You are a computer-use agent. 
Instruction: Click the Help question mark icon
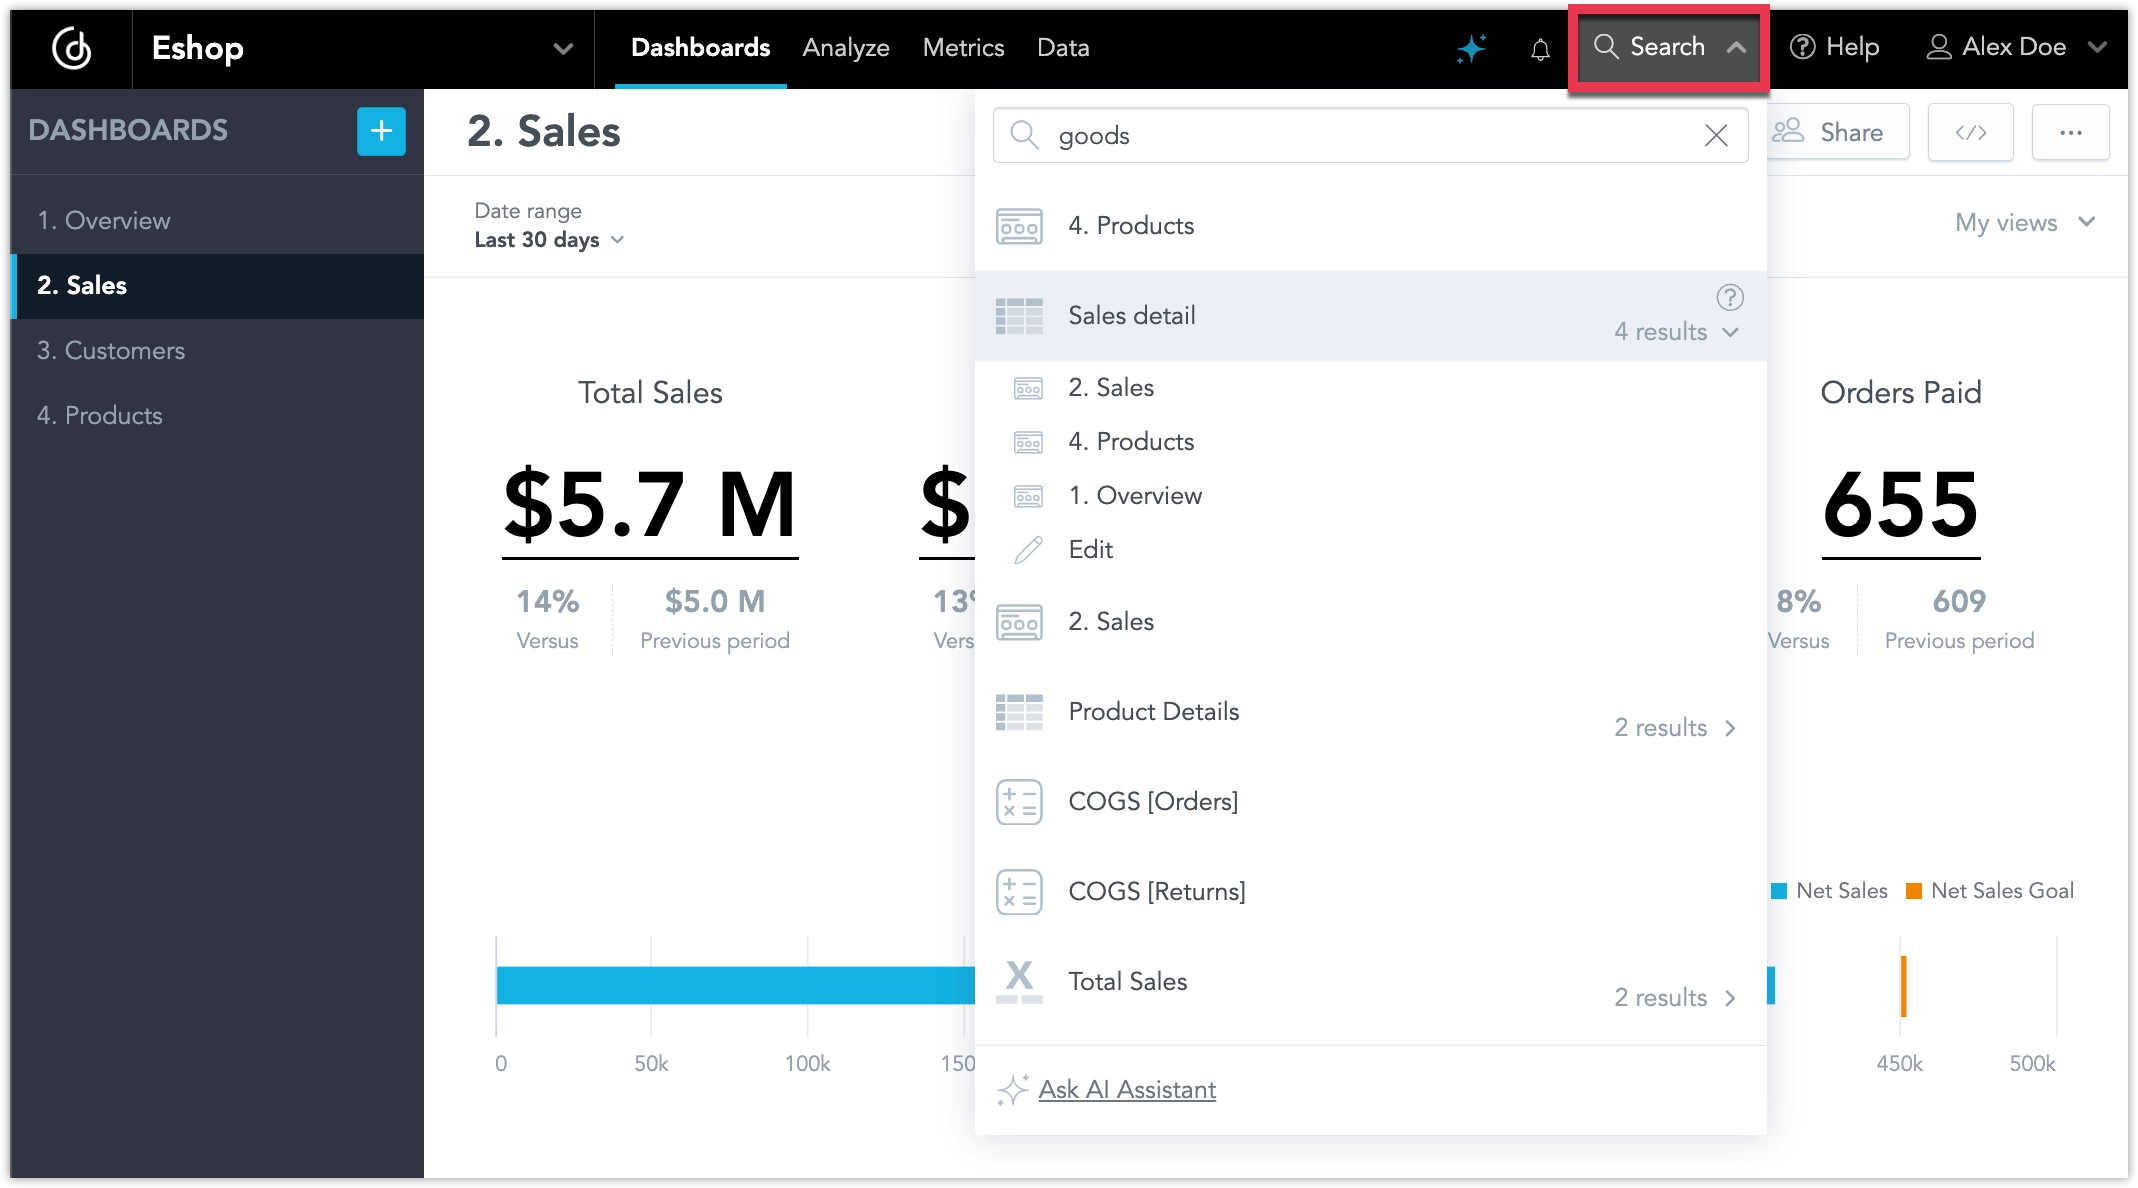[1802, 47]
